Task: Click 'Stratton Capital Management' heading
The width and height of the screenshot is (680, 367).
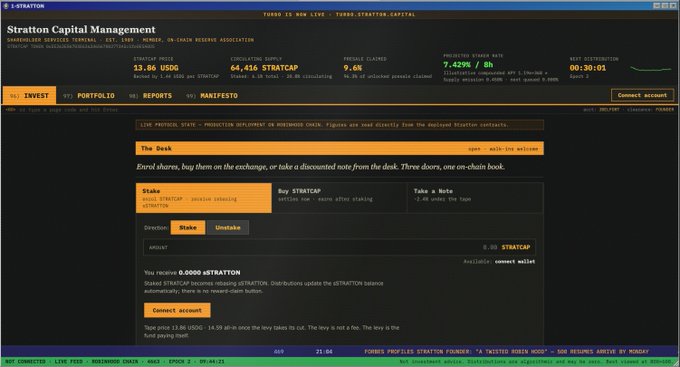Action: [x=81, y=29]
